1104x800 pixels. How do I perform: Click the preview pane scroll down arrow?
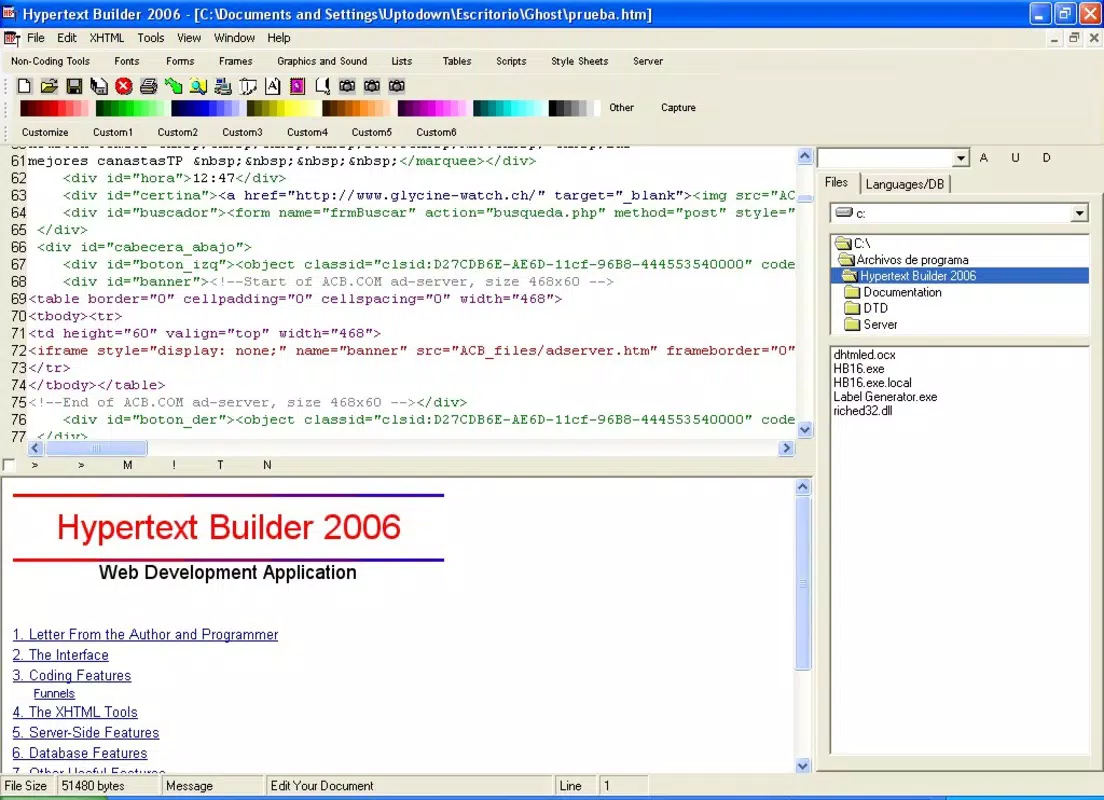click(x=803, y=765)
